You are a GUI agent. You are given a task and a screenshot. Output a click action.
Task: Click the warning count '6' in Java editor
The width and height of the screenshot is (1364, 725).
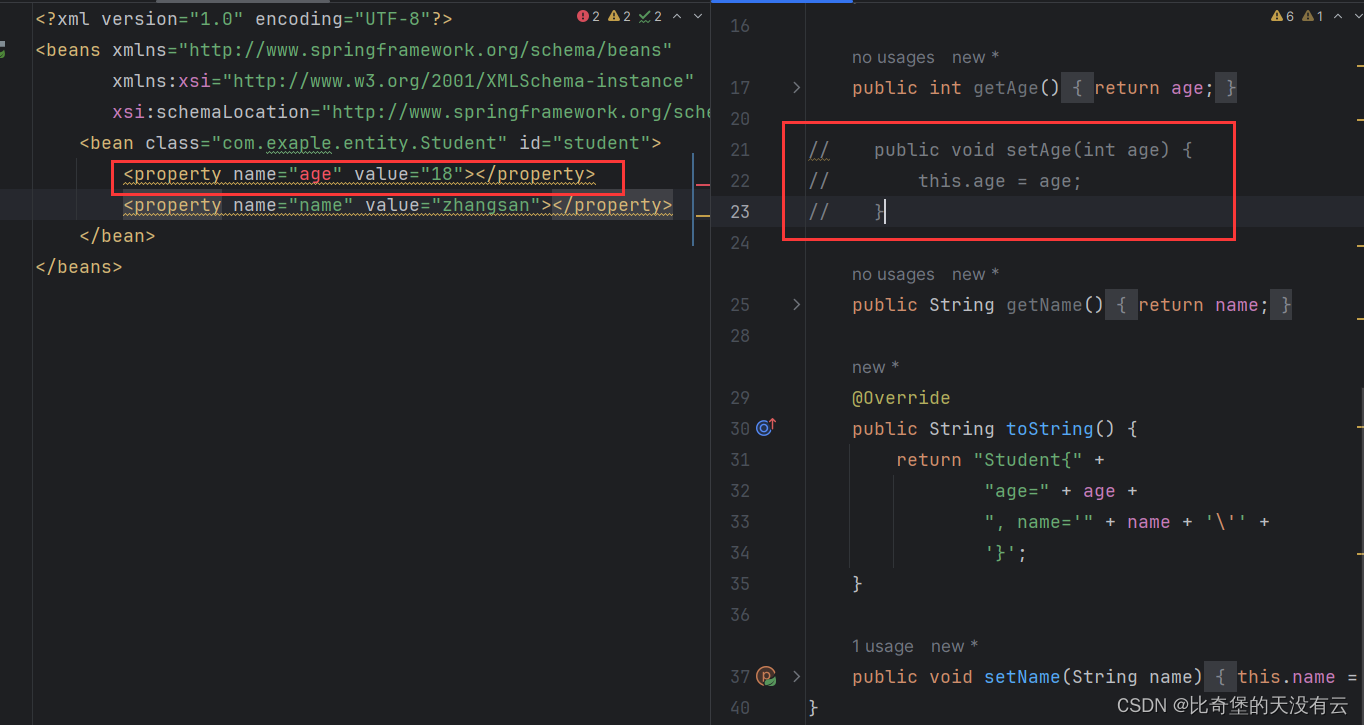point(1282,16)
